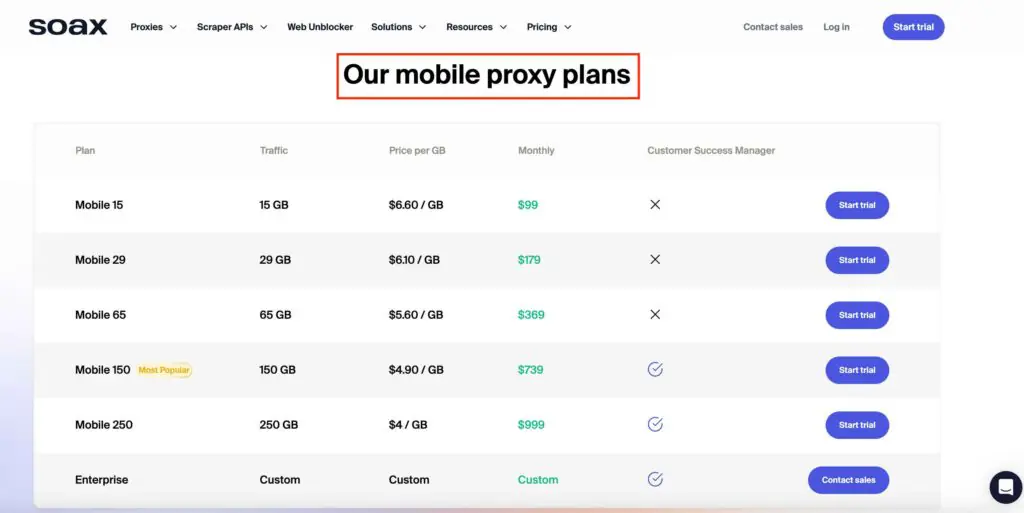
Task: Click the checkmark icon in Mobile 150 row
Action: coord(655,369)
